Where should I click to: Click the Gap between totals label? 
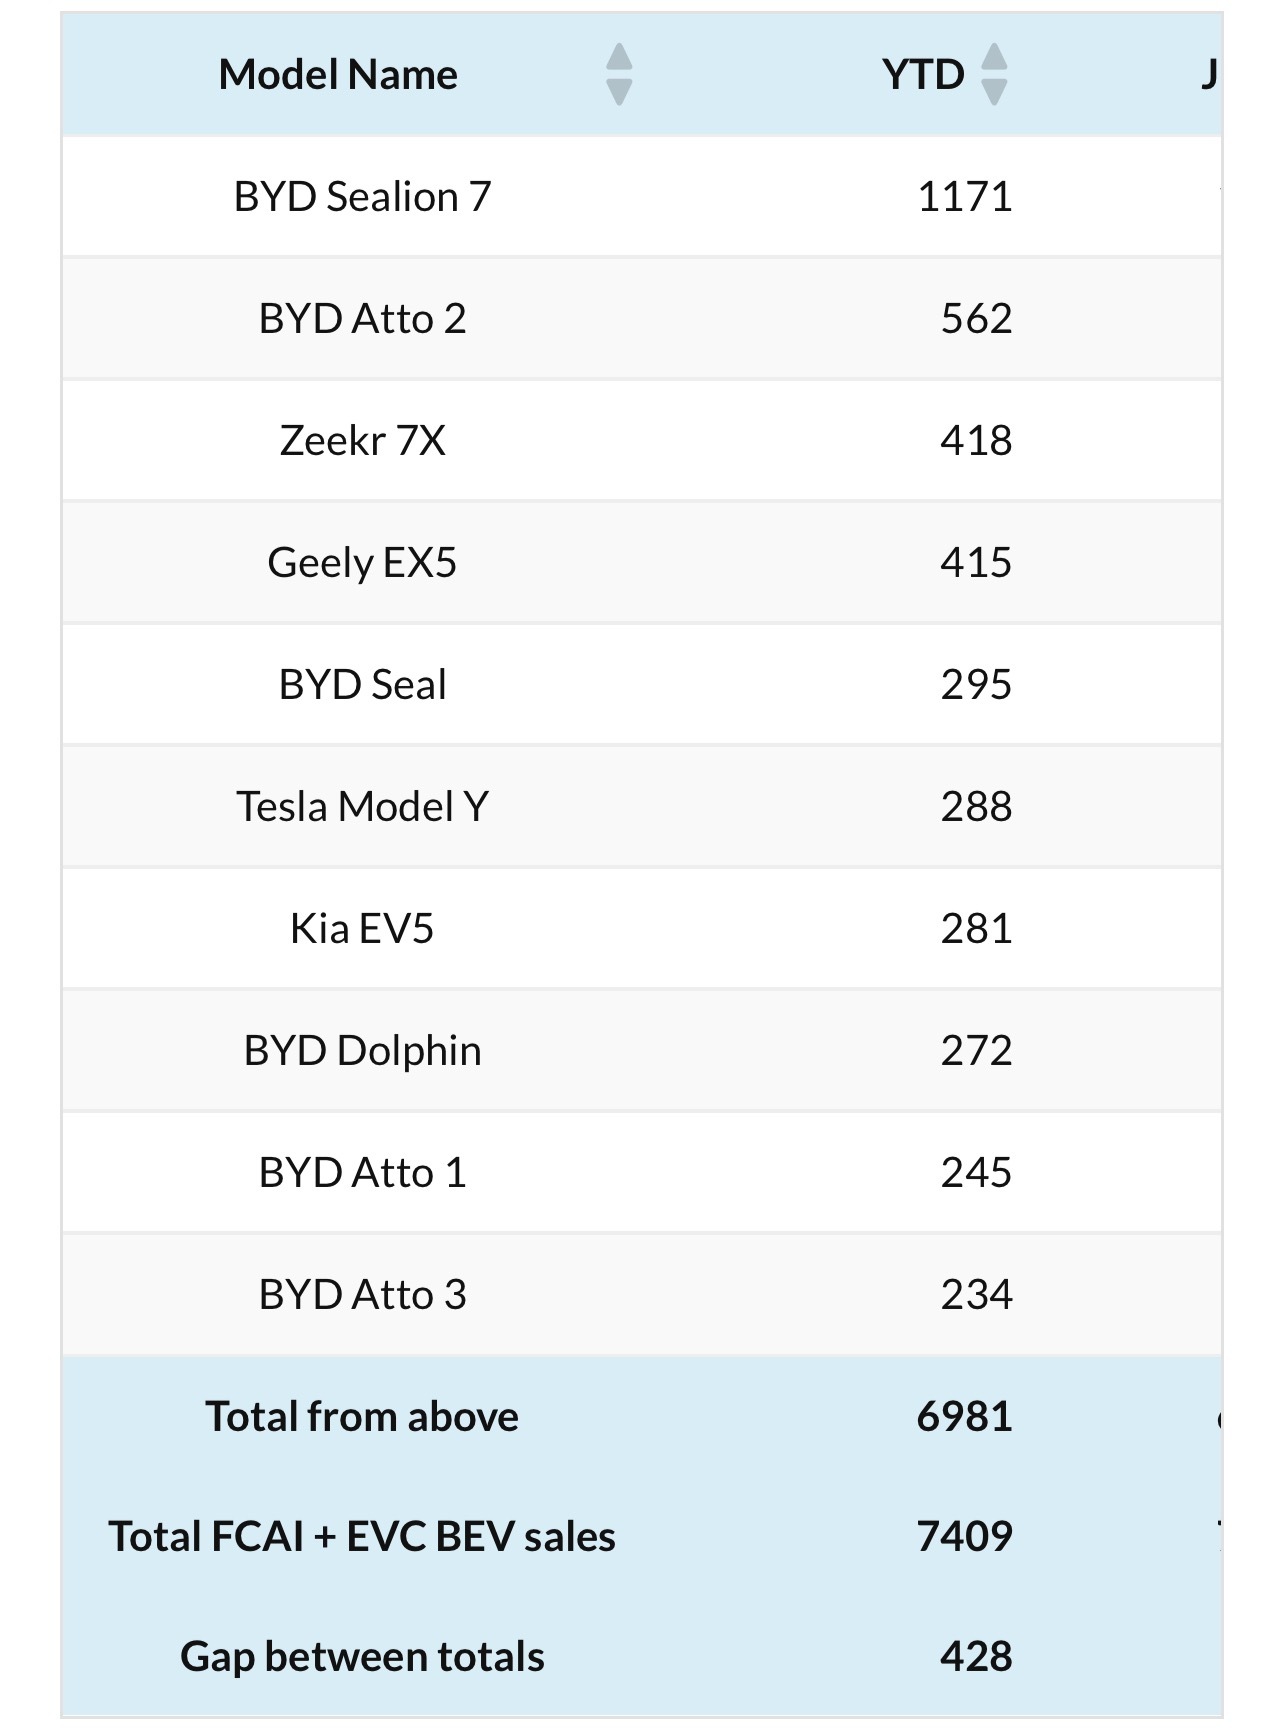[362, 1657]
